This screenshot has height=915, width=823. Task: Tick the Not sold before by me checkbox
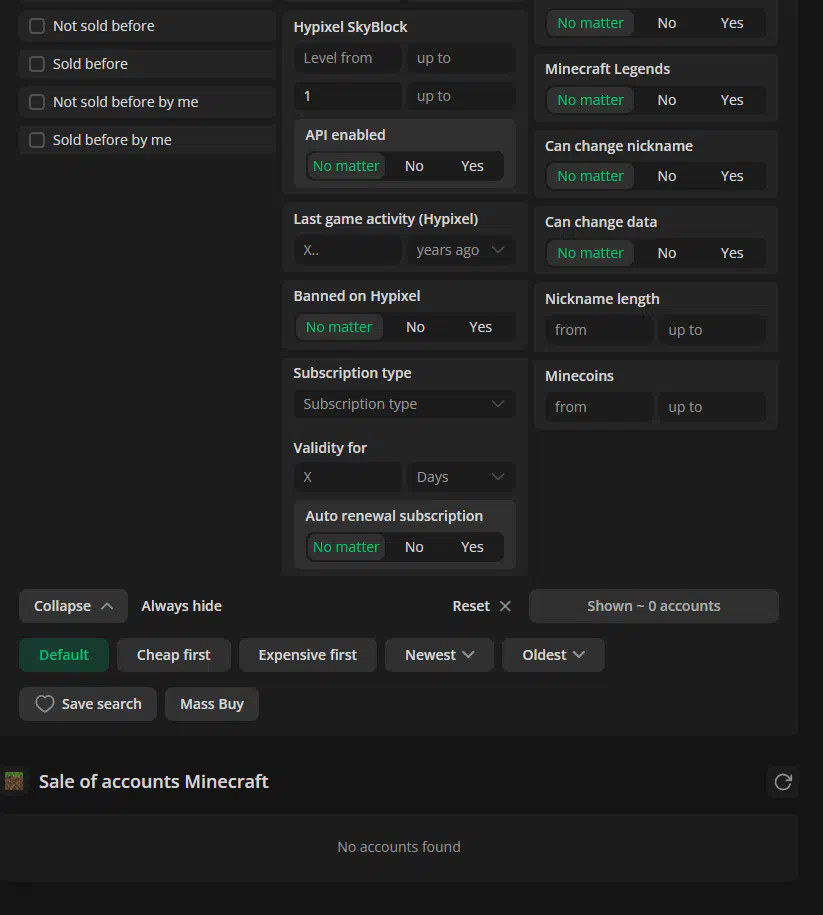point(37,102)
